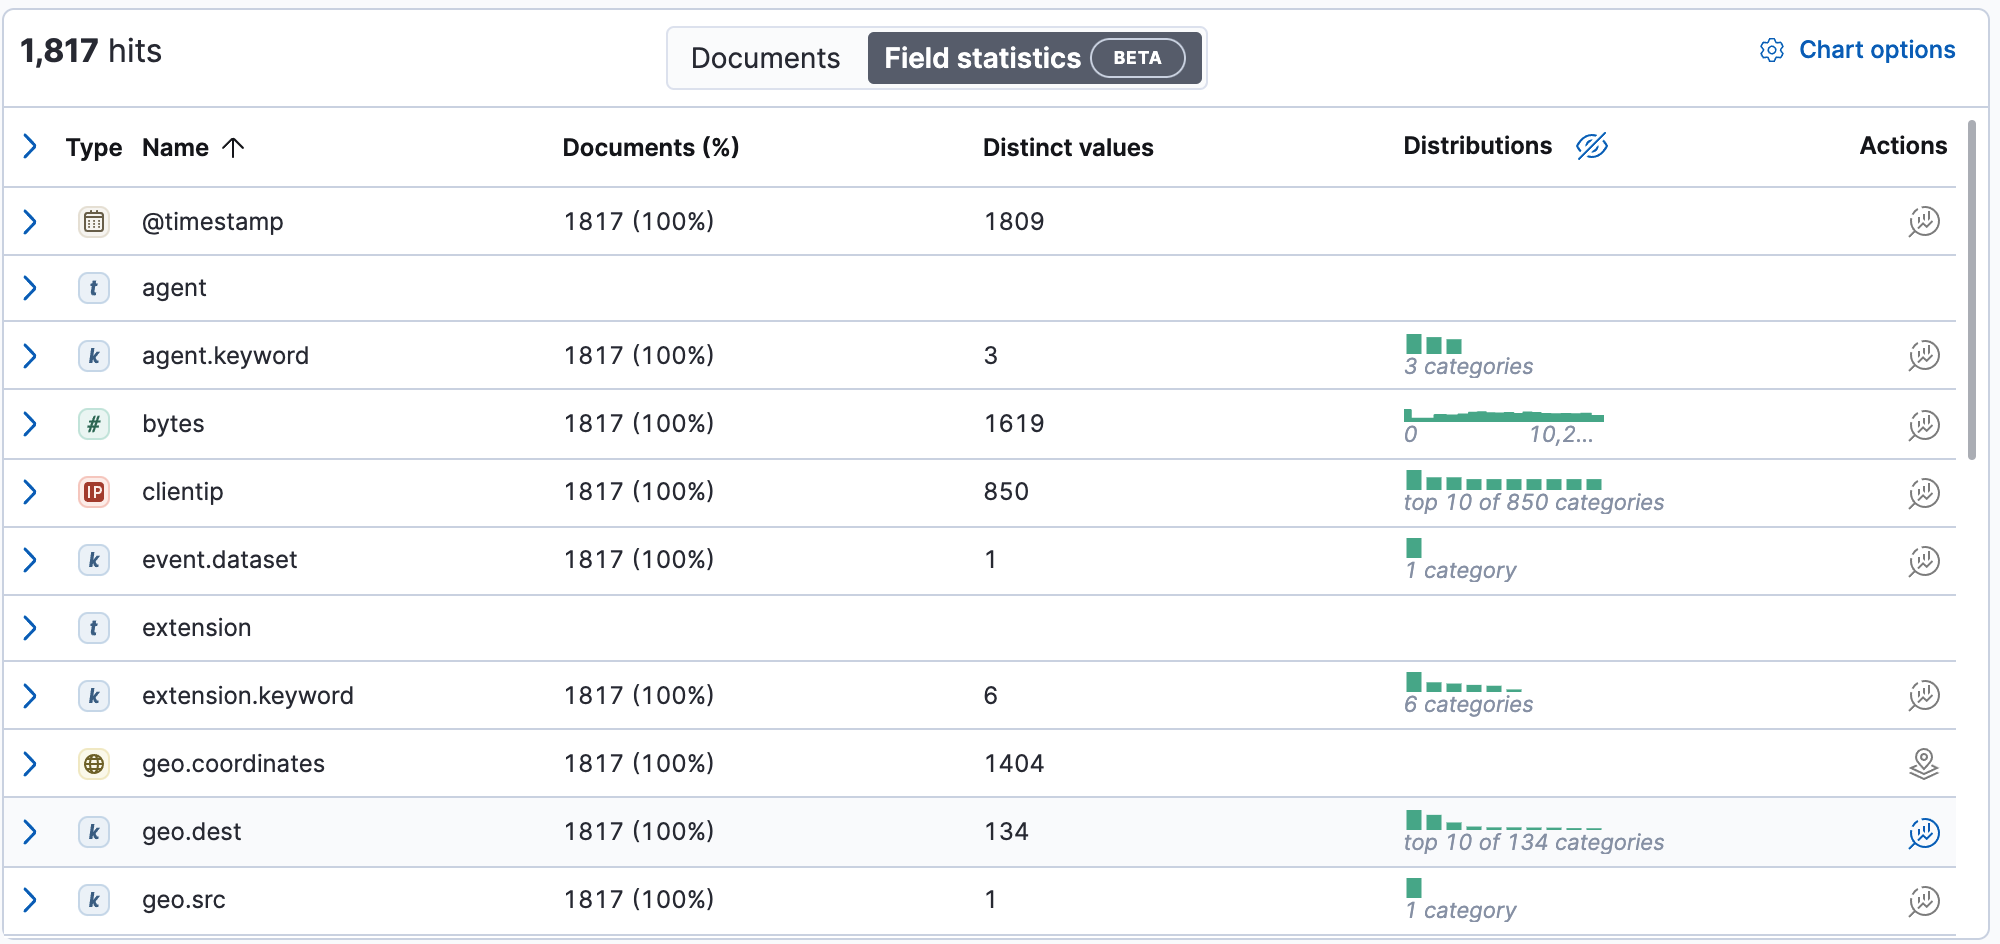The width and height of the screenshot is (2000, 944).
Task: Toggle visualize action on event.dataset row
Action: pos(1924,560)
